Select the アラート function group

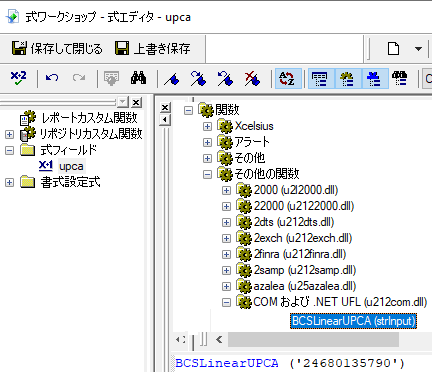click(x=252, y=142)
